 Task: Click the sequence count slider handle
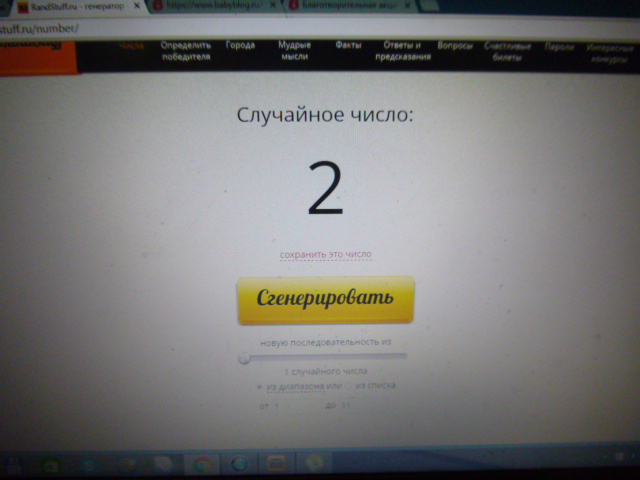tap(244, 357)
